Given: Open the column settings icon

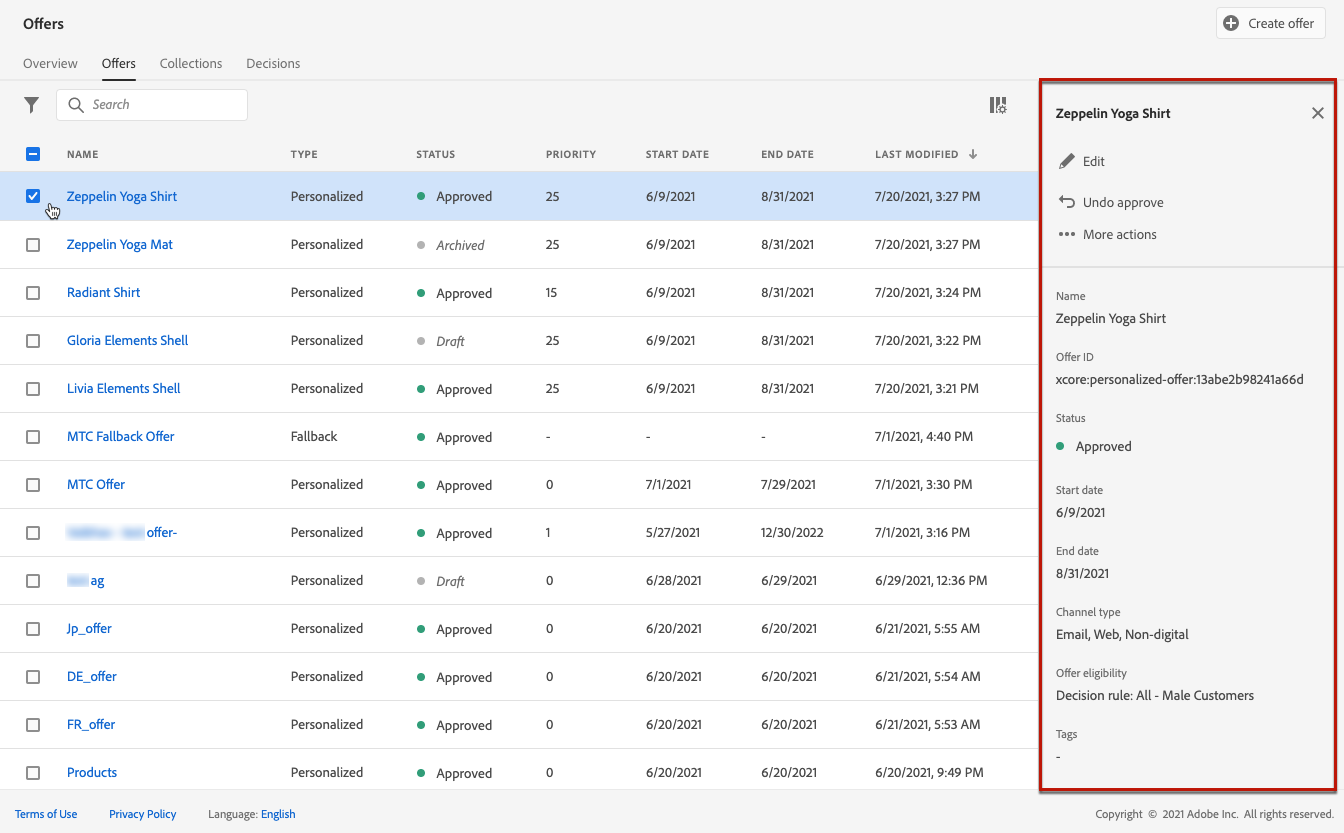Looking at the screenshot, I should (x=997, y=105).
